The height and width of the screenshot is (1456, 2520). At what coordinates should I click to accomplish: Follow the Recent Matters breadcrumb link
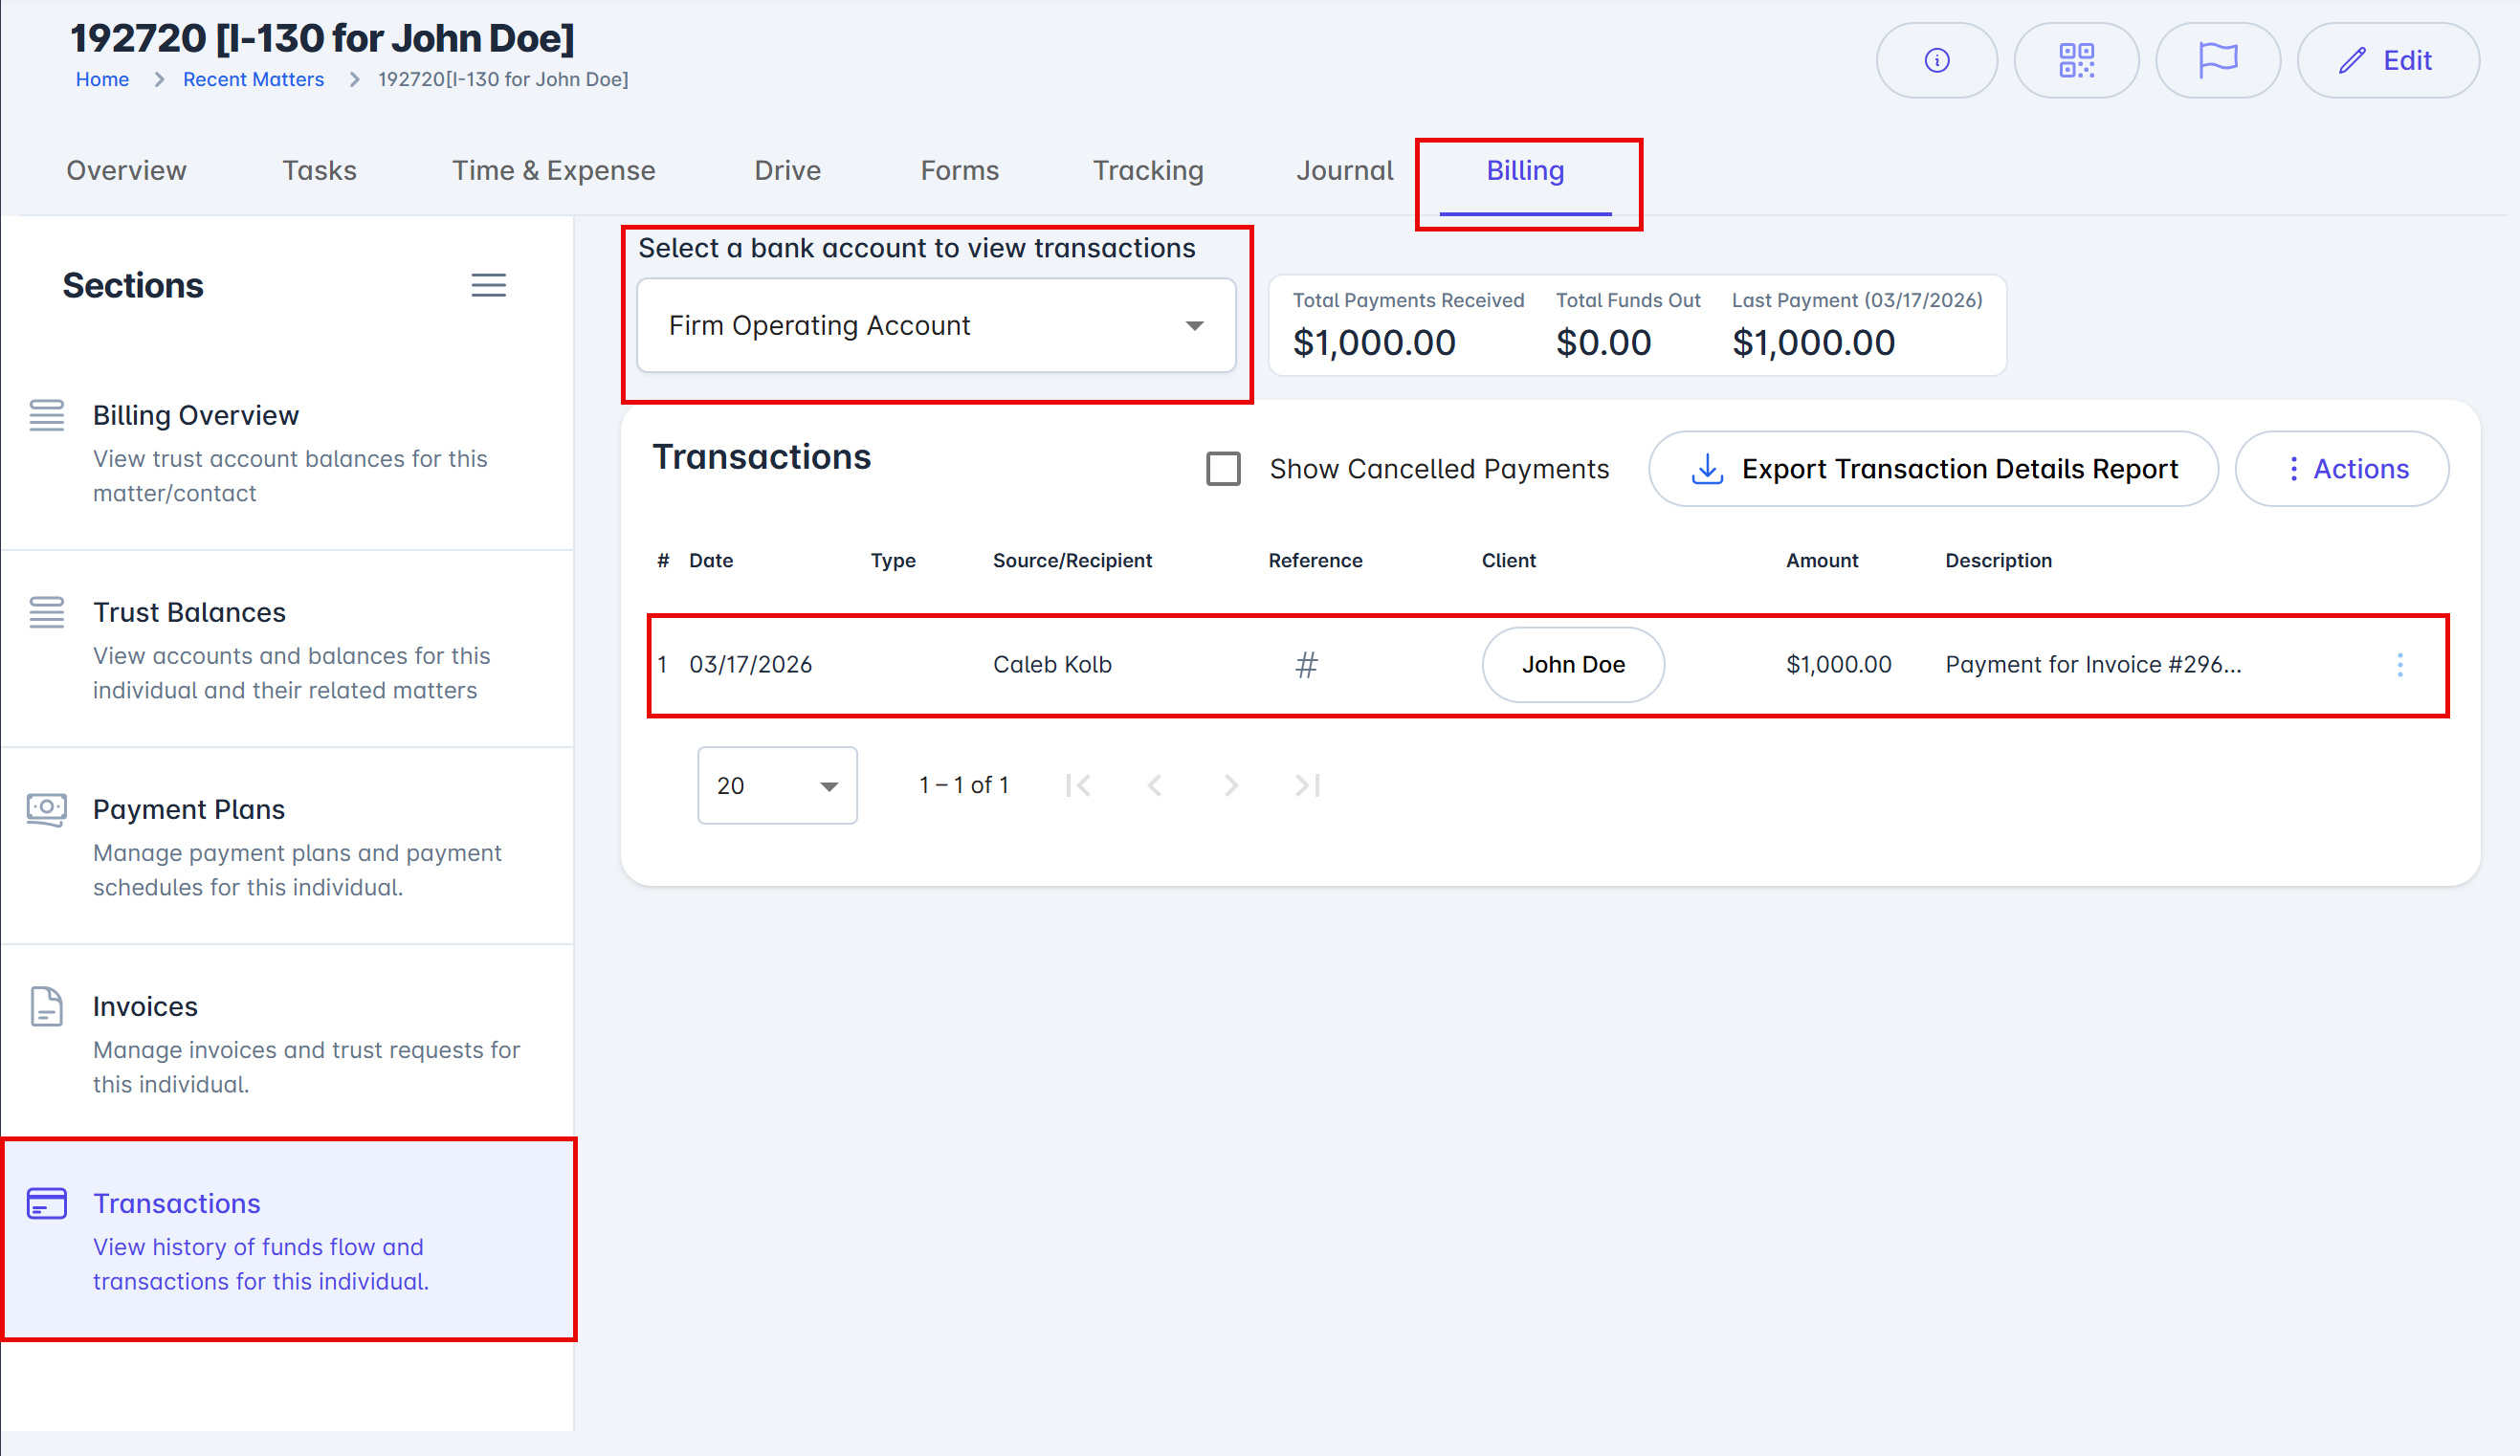coord(253,80)
